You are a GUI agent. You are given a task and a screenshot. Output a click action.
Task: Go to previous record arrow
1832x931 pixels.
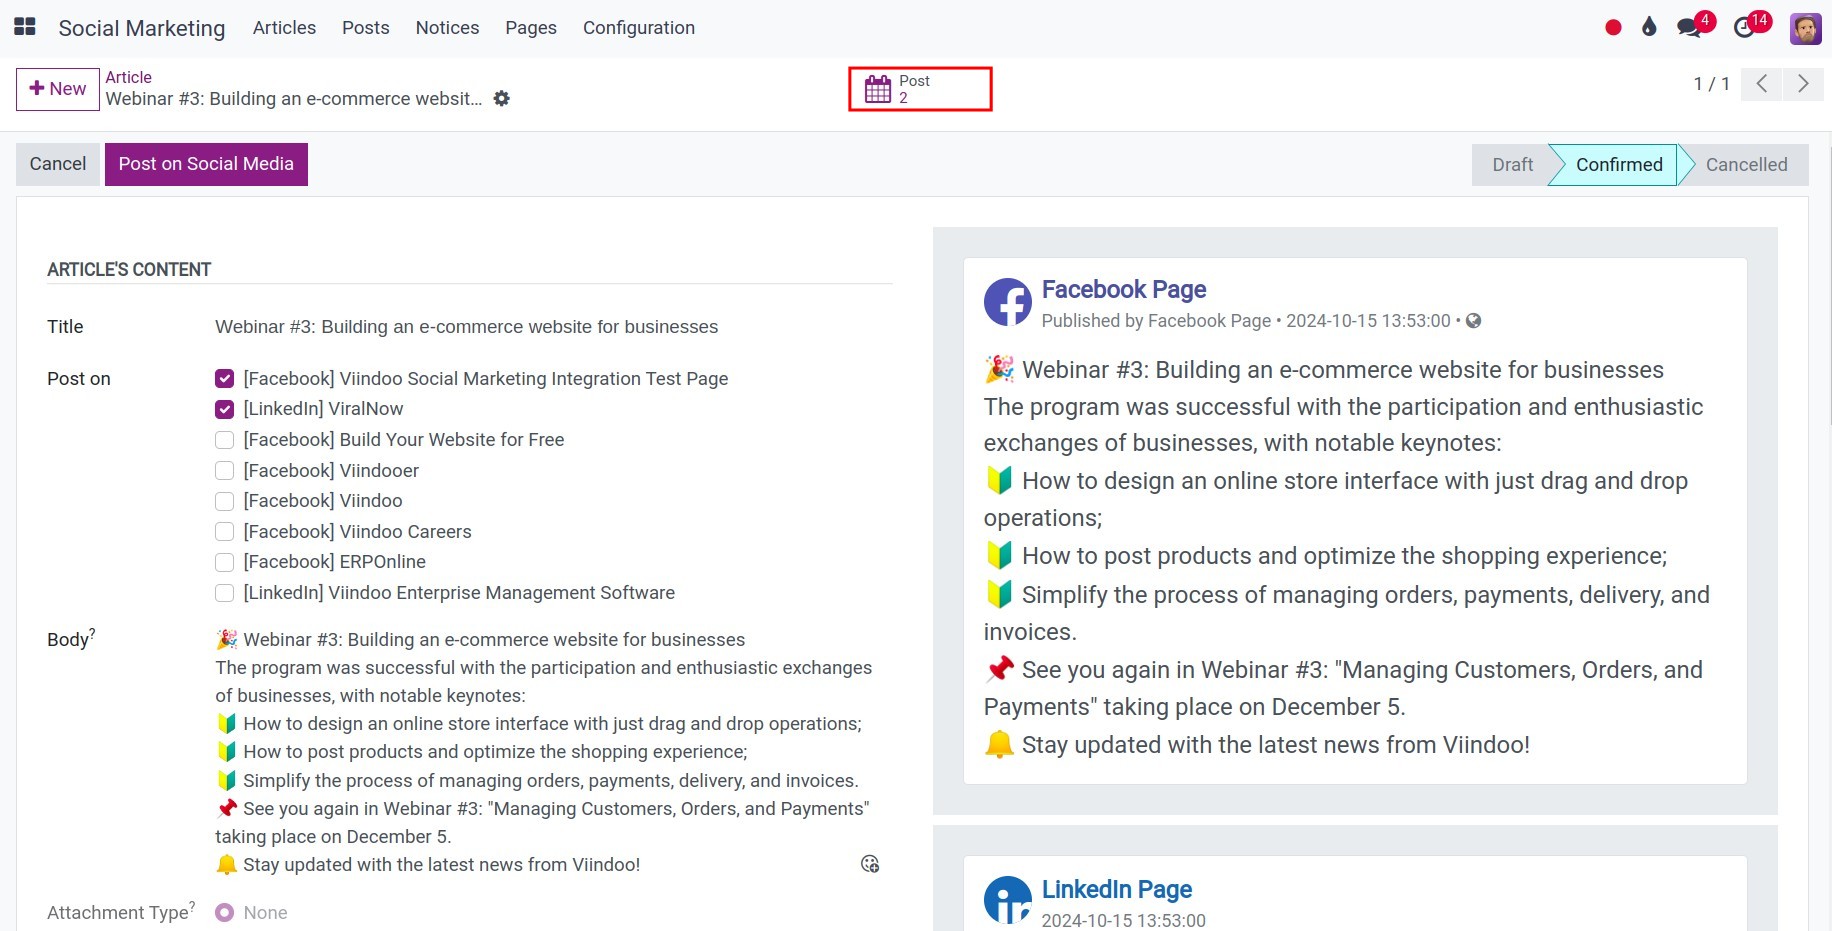point(1762,84)
